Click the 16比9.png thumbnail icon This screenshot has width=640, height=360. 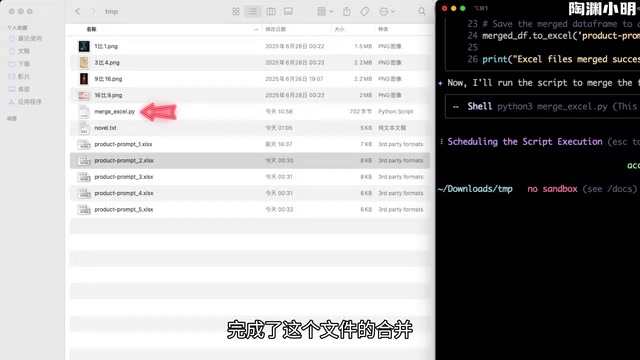pyautogui.click(x=84, y=95)
